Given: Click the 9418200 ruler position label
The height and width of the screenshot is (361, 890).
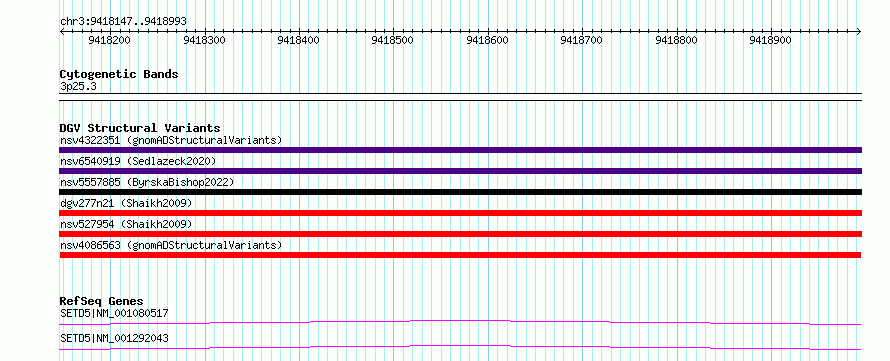Looking at the screenshot, I should tap(110, 41).
